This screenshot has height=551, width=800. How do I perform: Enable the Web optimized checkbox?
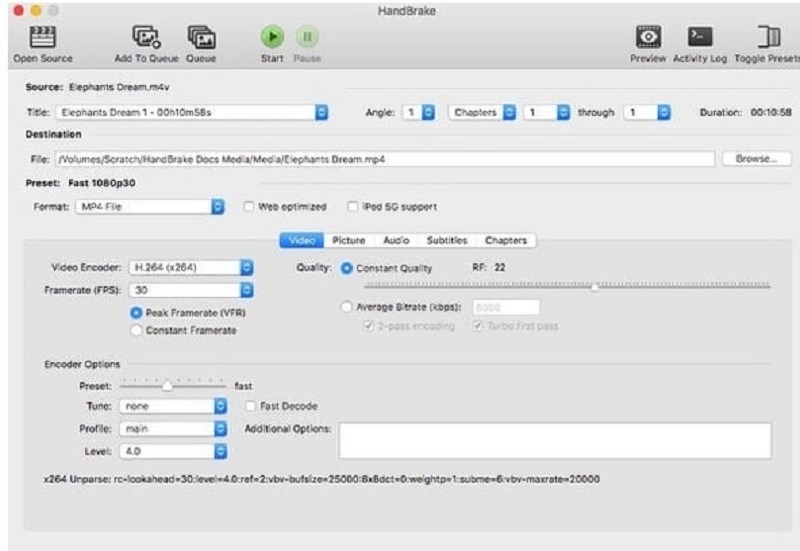(x=250, y=207)
